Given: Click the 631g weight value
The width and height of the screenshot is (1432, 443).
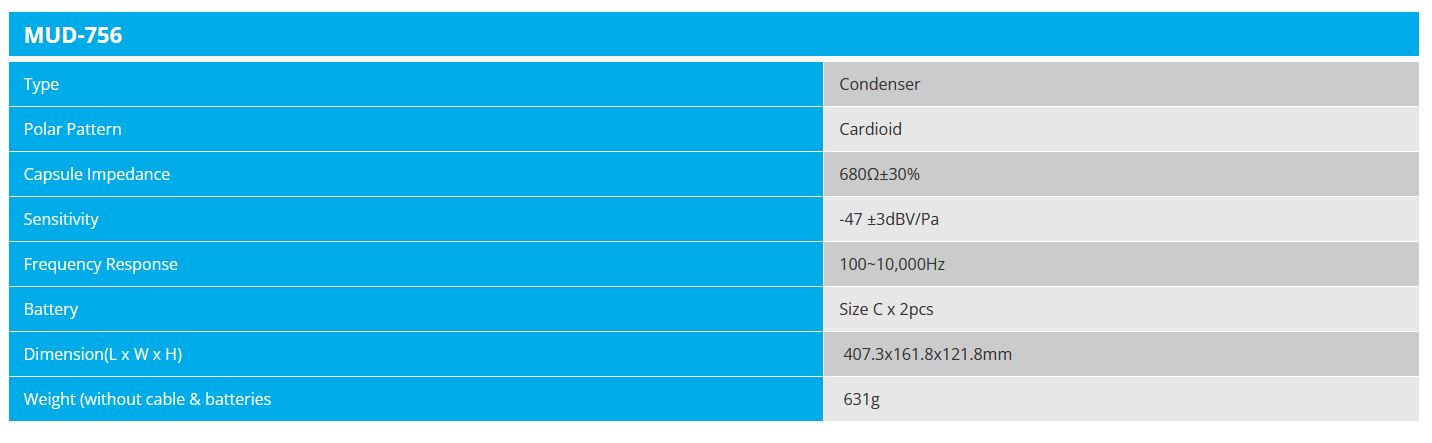Looking at the screenshot, I should pos(861,400).
